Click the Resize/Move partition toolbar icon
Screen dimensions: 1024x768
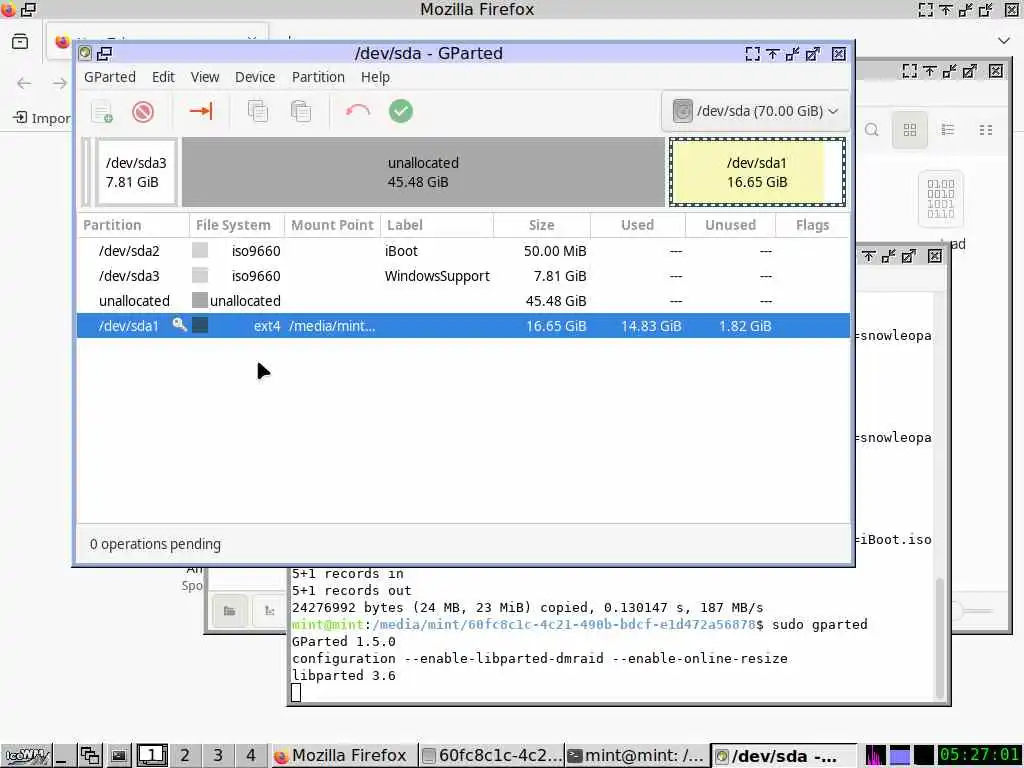(x=200, y=112)
